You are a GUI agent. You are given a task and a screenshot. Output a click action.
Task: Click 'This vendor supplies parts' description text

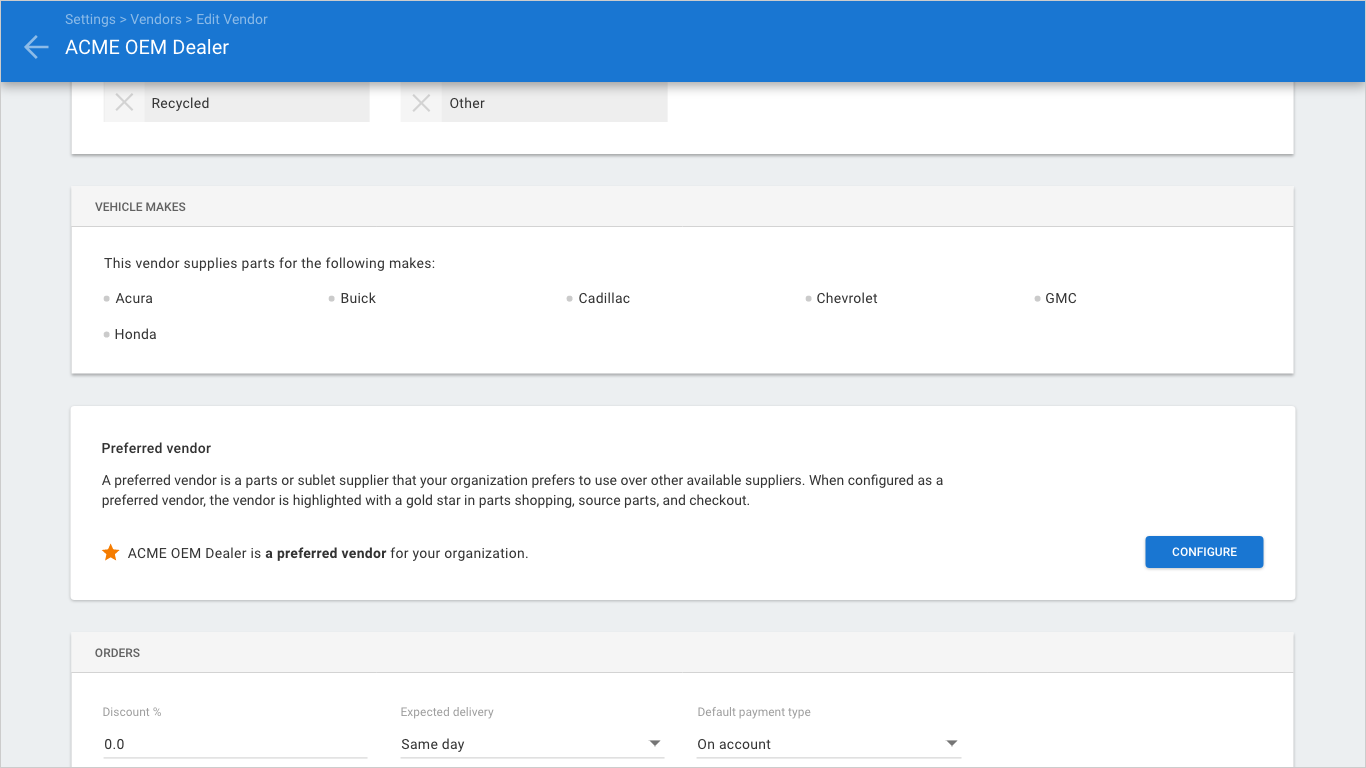click(x=270, y=264)
